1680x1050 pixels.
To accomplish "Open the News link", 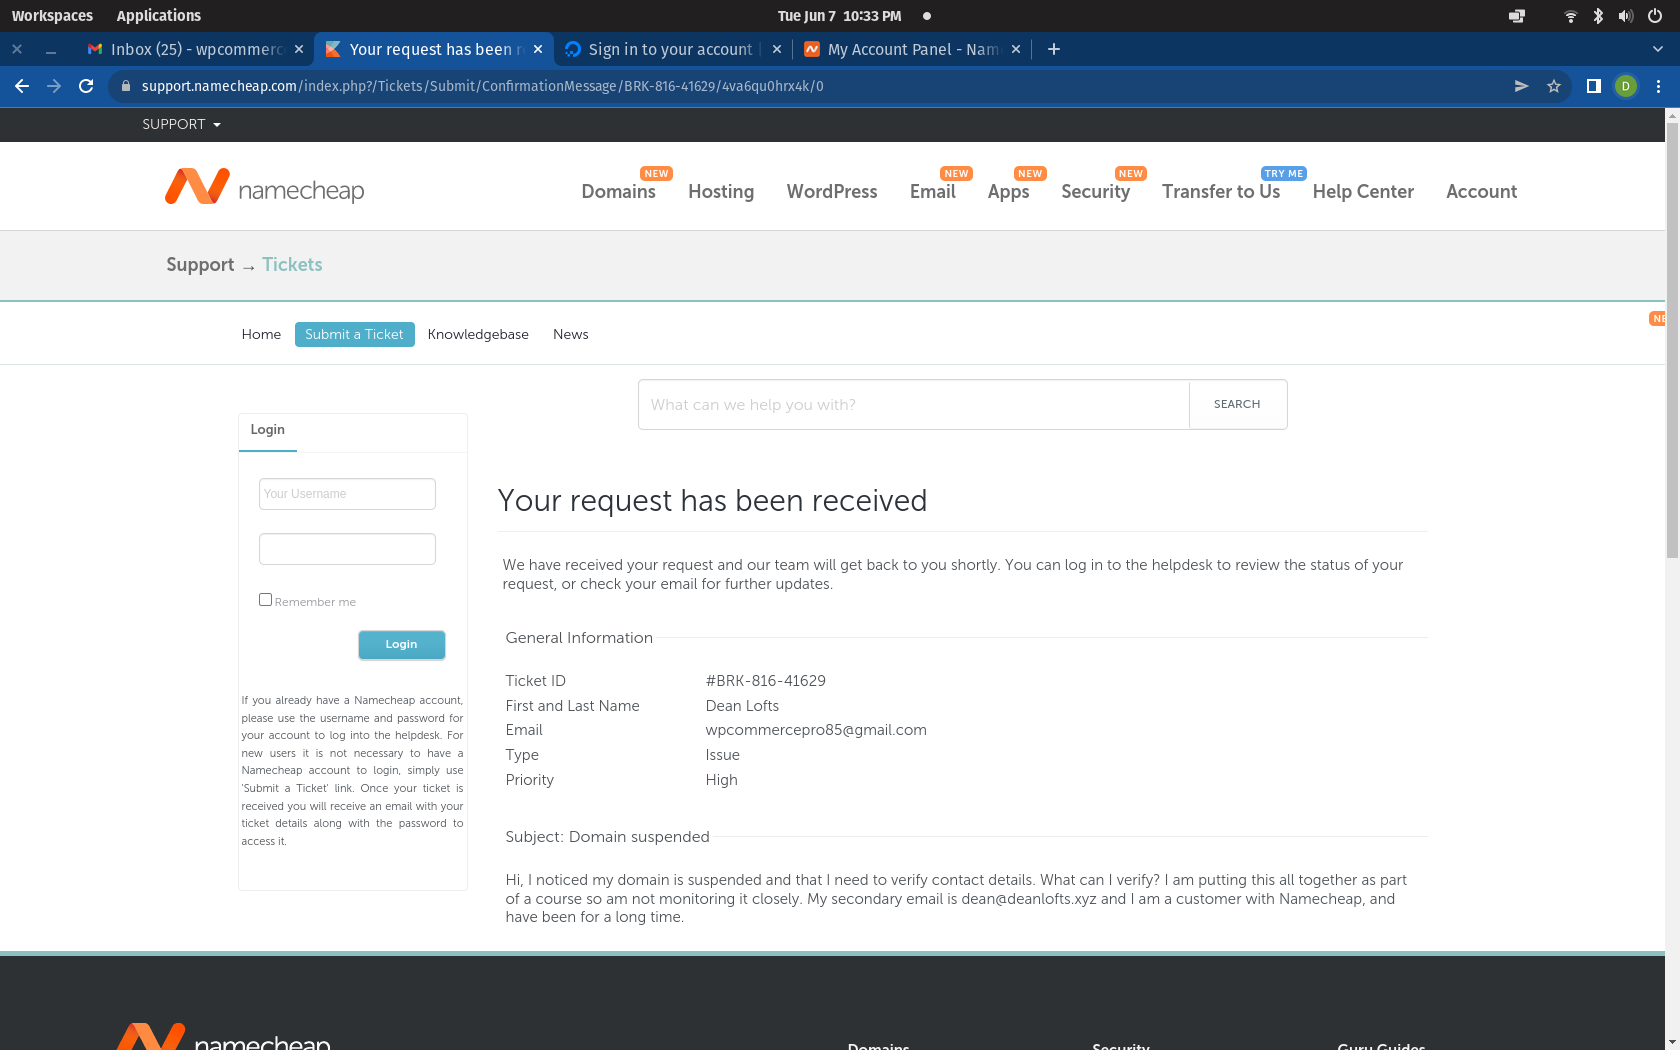I will pos(571,334).
